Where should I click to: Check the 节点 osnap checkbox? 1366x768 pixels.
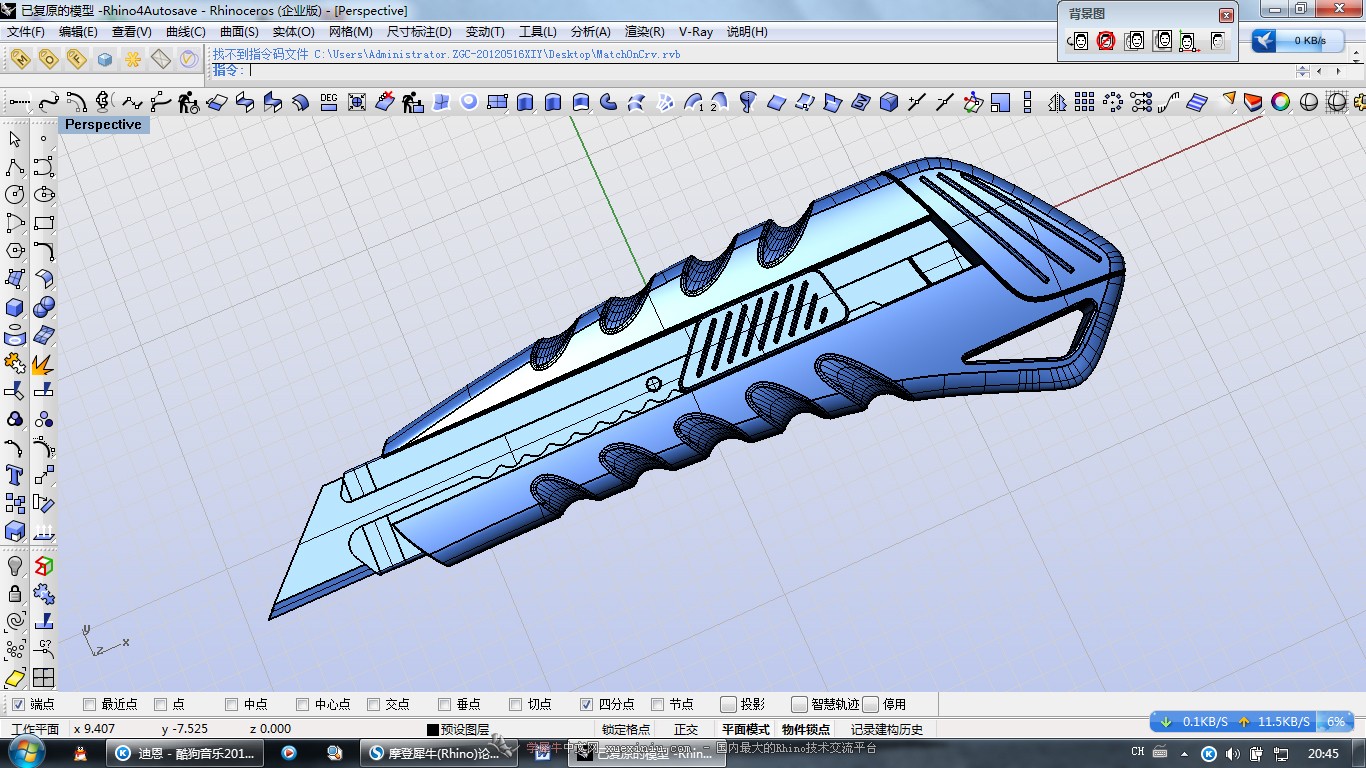(658, 704)
